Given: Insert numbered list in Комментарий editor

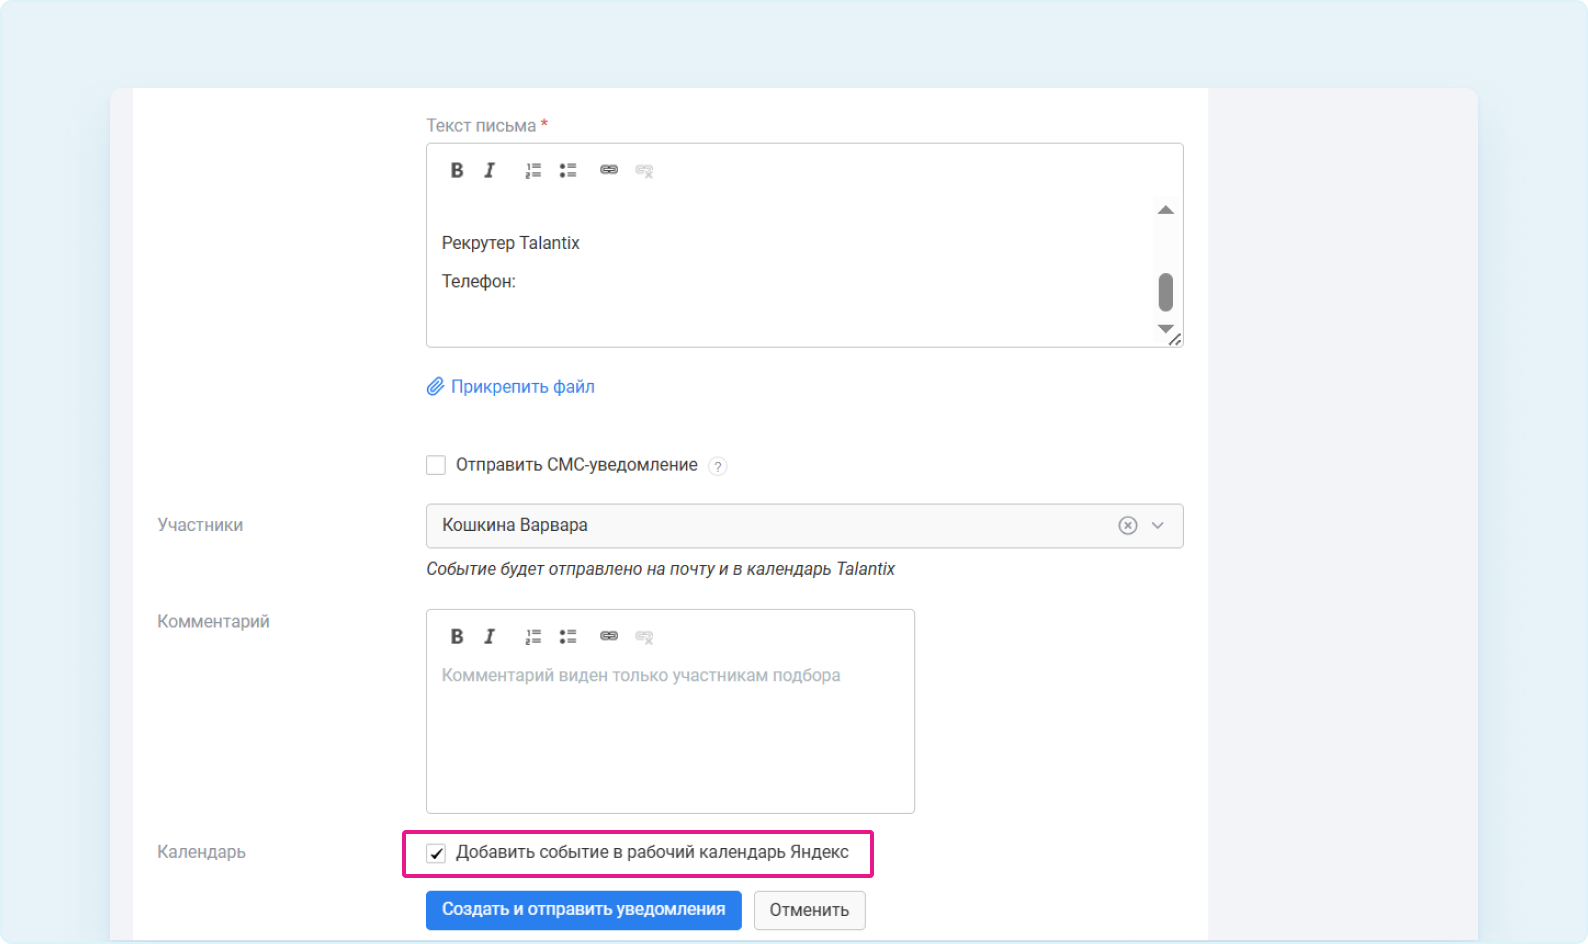Looking at the screenshot, I should (533, 636).
